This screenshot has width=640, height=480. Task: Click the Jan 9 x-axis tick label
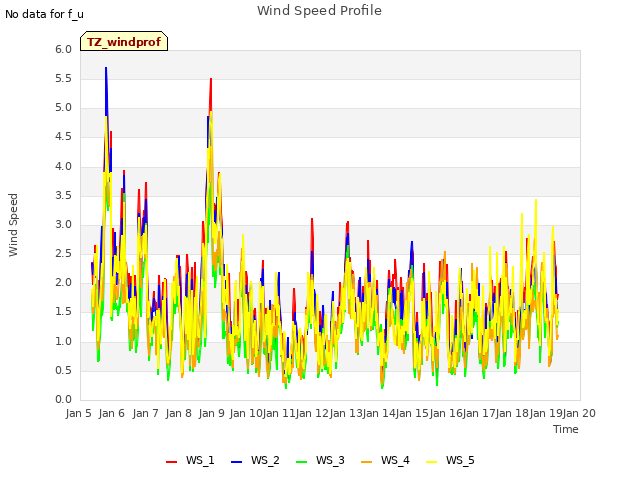211,413
